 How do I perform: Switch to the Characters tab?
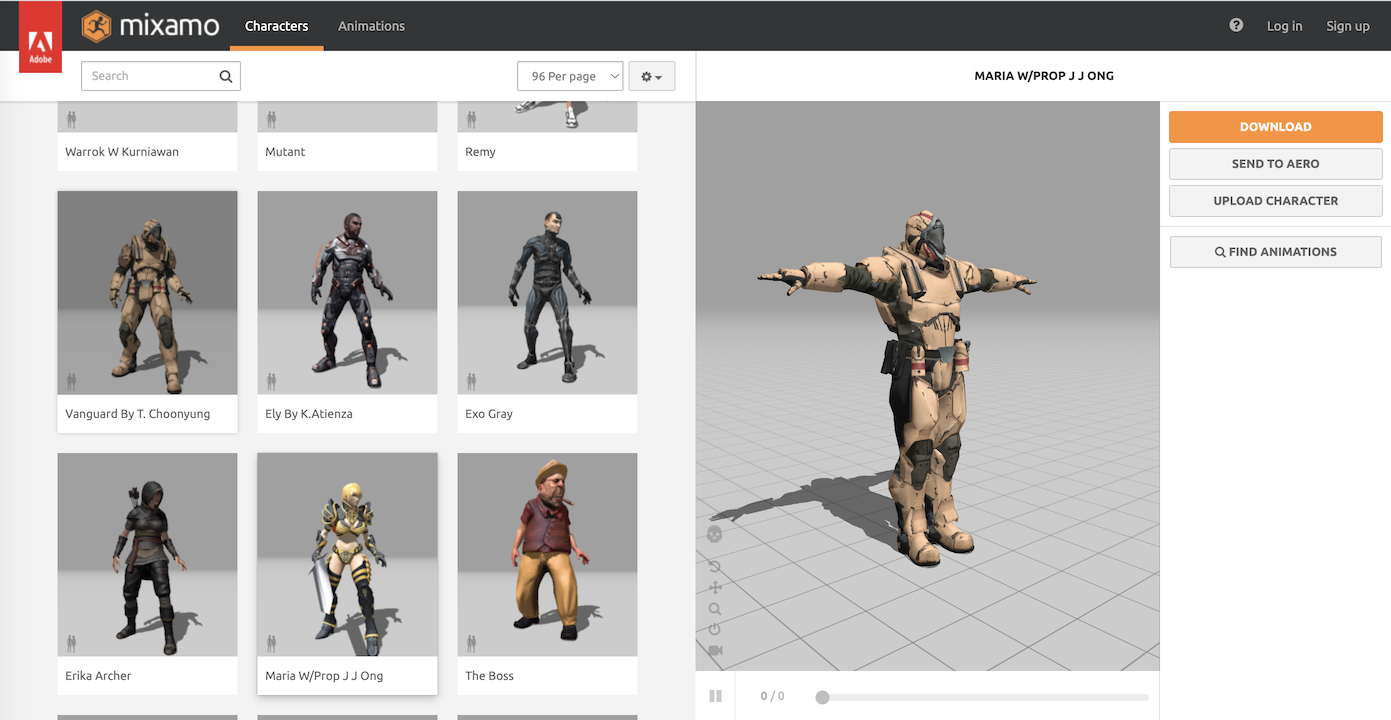(276, 26)
